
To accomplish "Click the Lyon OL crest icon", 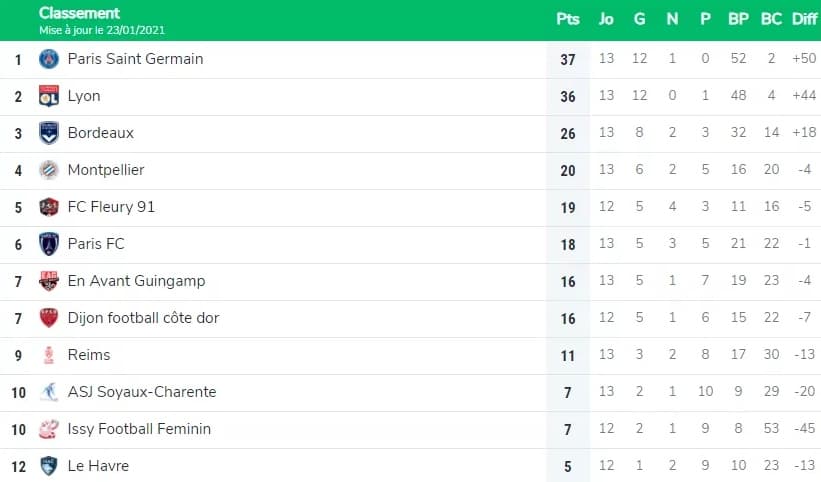I will coord(49,96).
